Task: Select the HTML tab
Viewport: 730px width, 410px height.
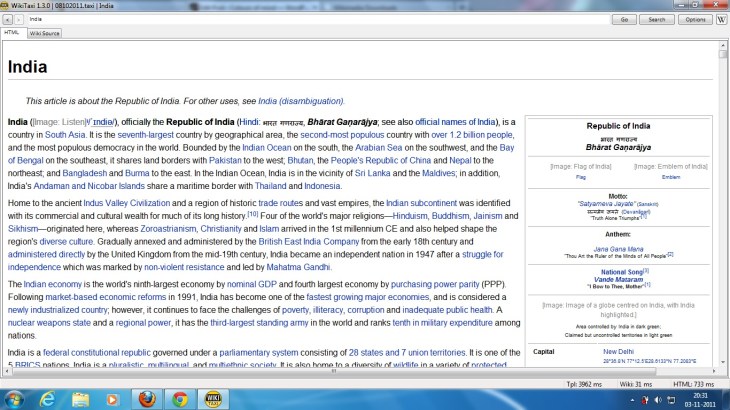Action: coord(12,33)
